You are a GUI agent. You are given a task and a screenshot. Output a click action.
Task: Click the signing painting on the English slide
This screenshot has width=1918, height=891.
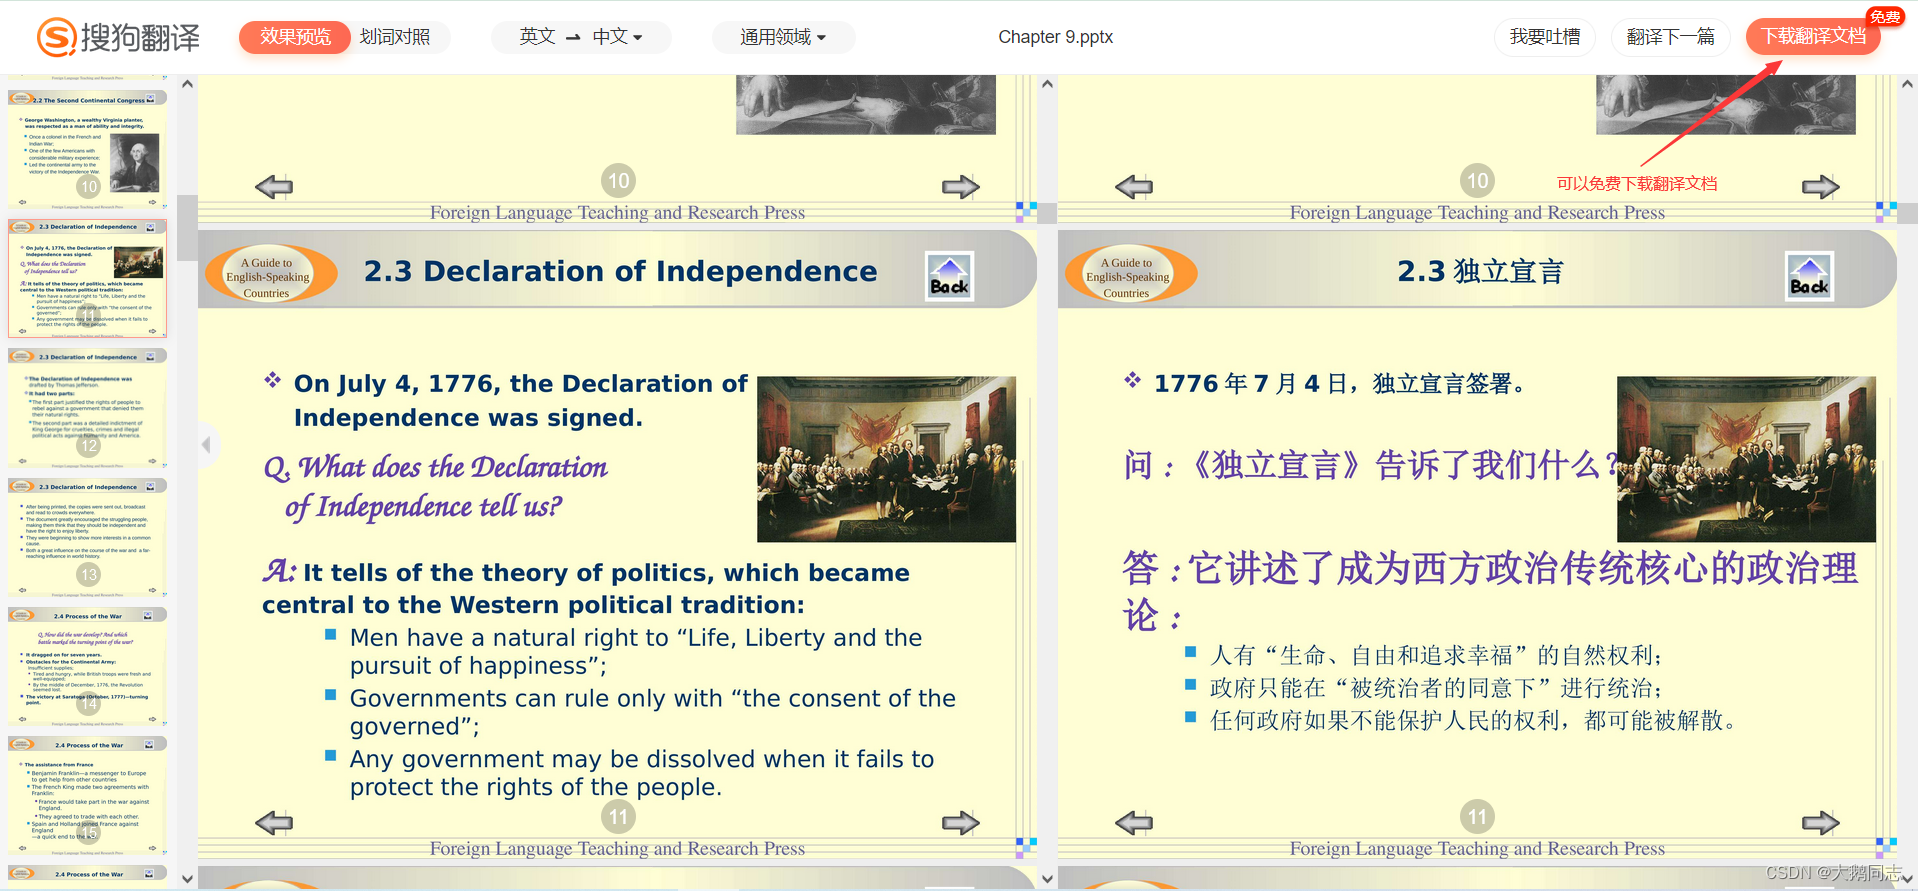click(886, 459)
